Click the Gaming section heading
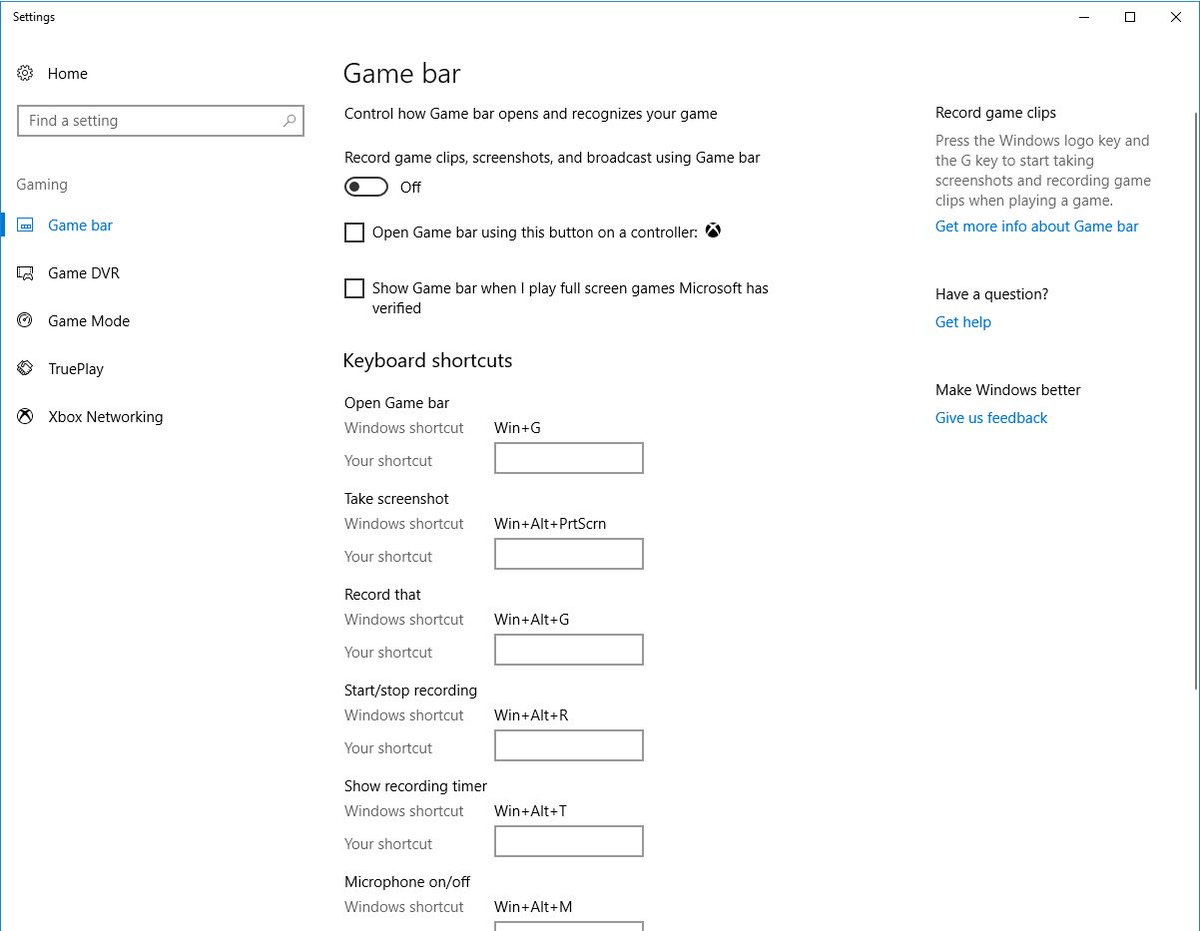The height and width of the screenshot is (931, 1200). (42, 185)
